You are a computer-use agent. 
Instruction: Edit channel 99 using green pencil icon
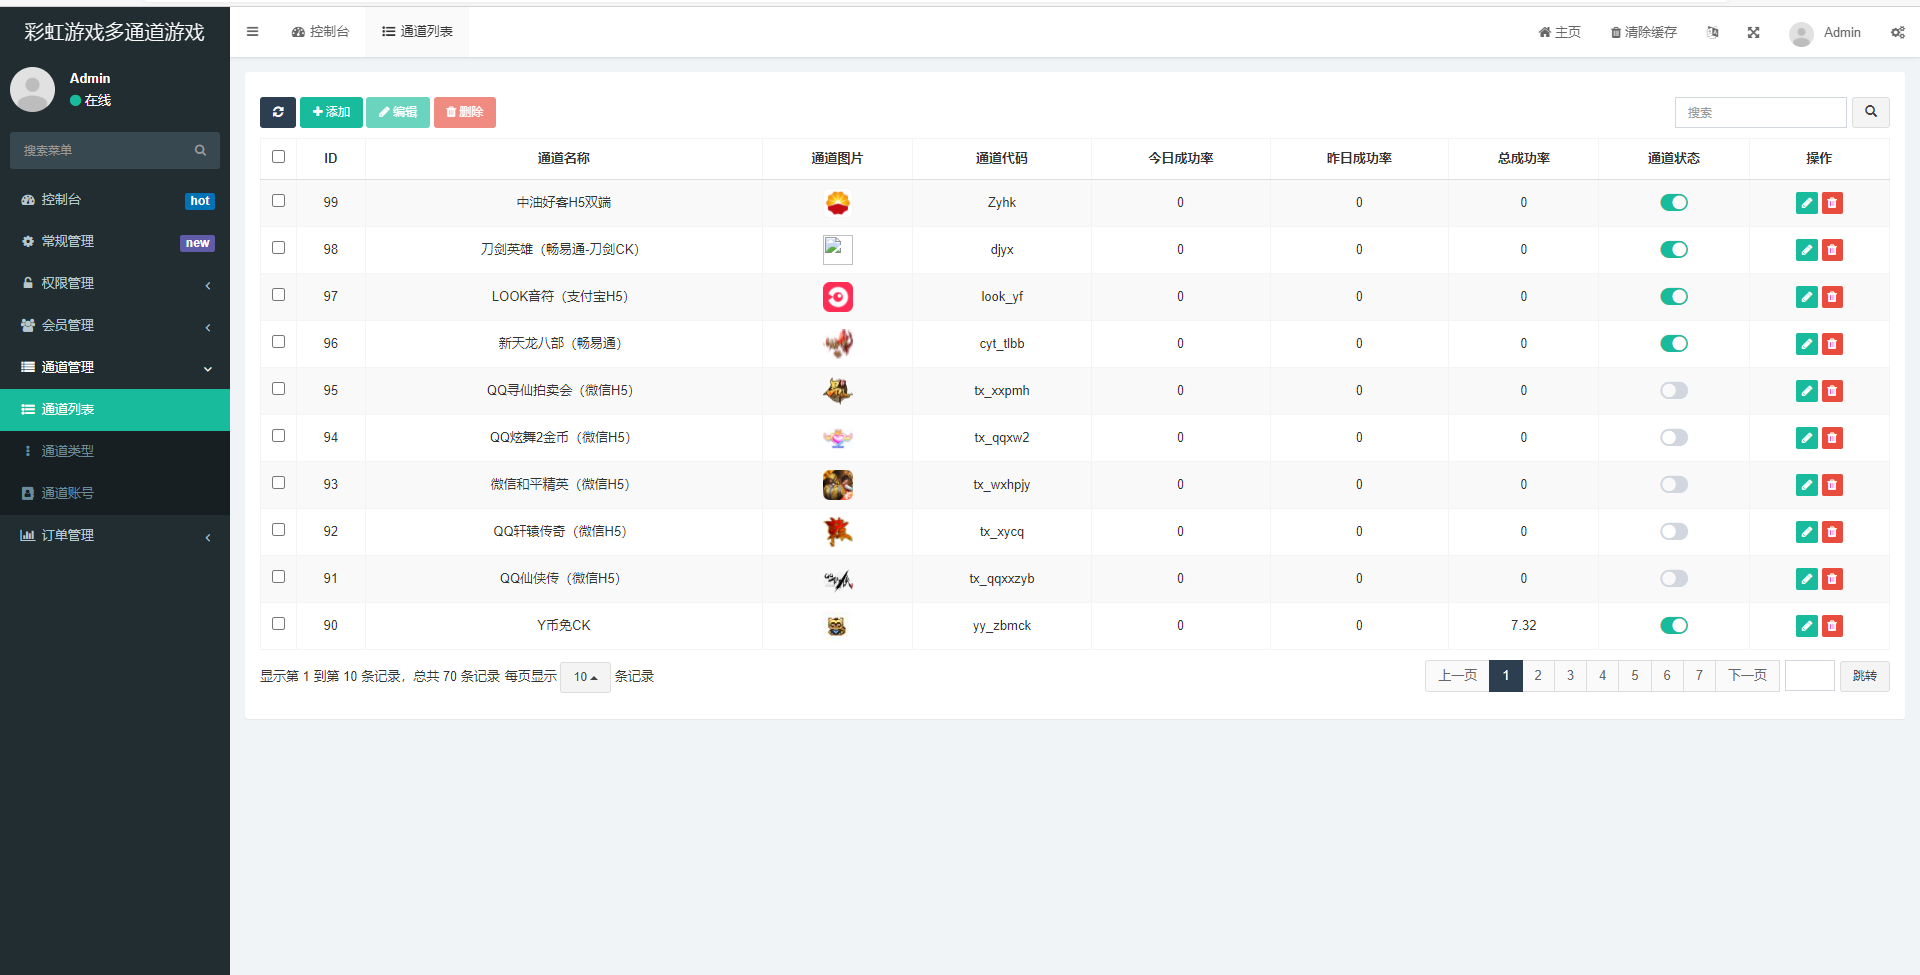[x=1806, y=203]
